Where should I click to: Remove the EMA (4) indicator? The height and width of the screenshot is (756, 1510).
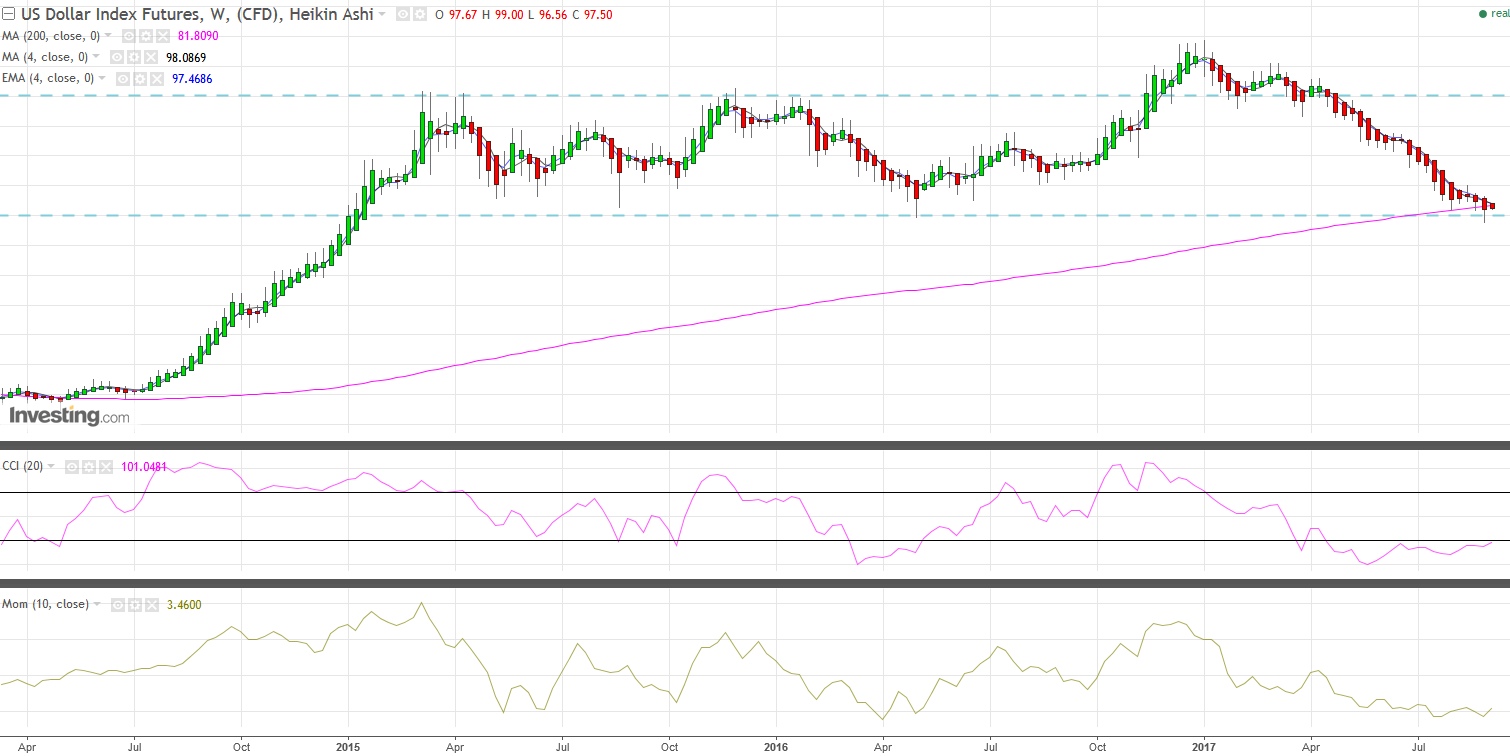tap(158, 77)
